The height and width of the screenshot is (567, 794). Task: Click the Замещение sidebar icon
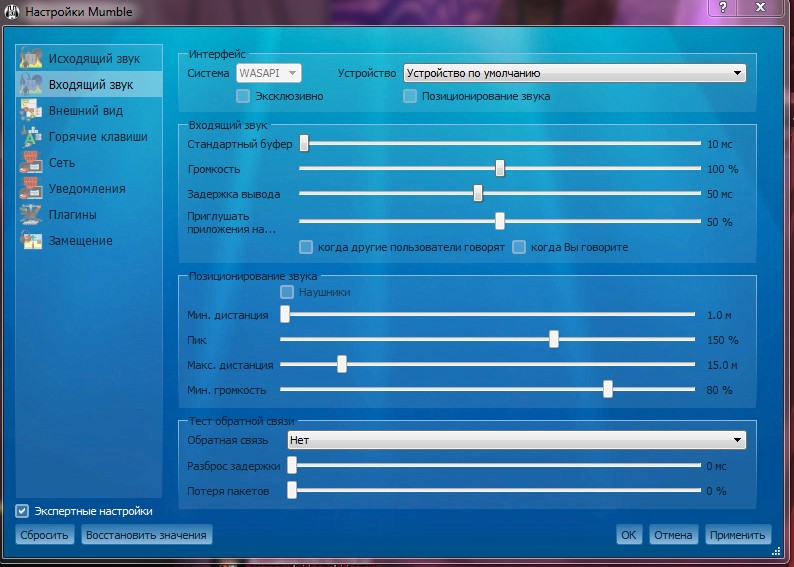click(31, 240)
